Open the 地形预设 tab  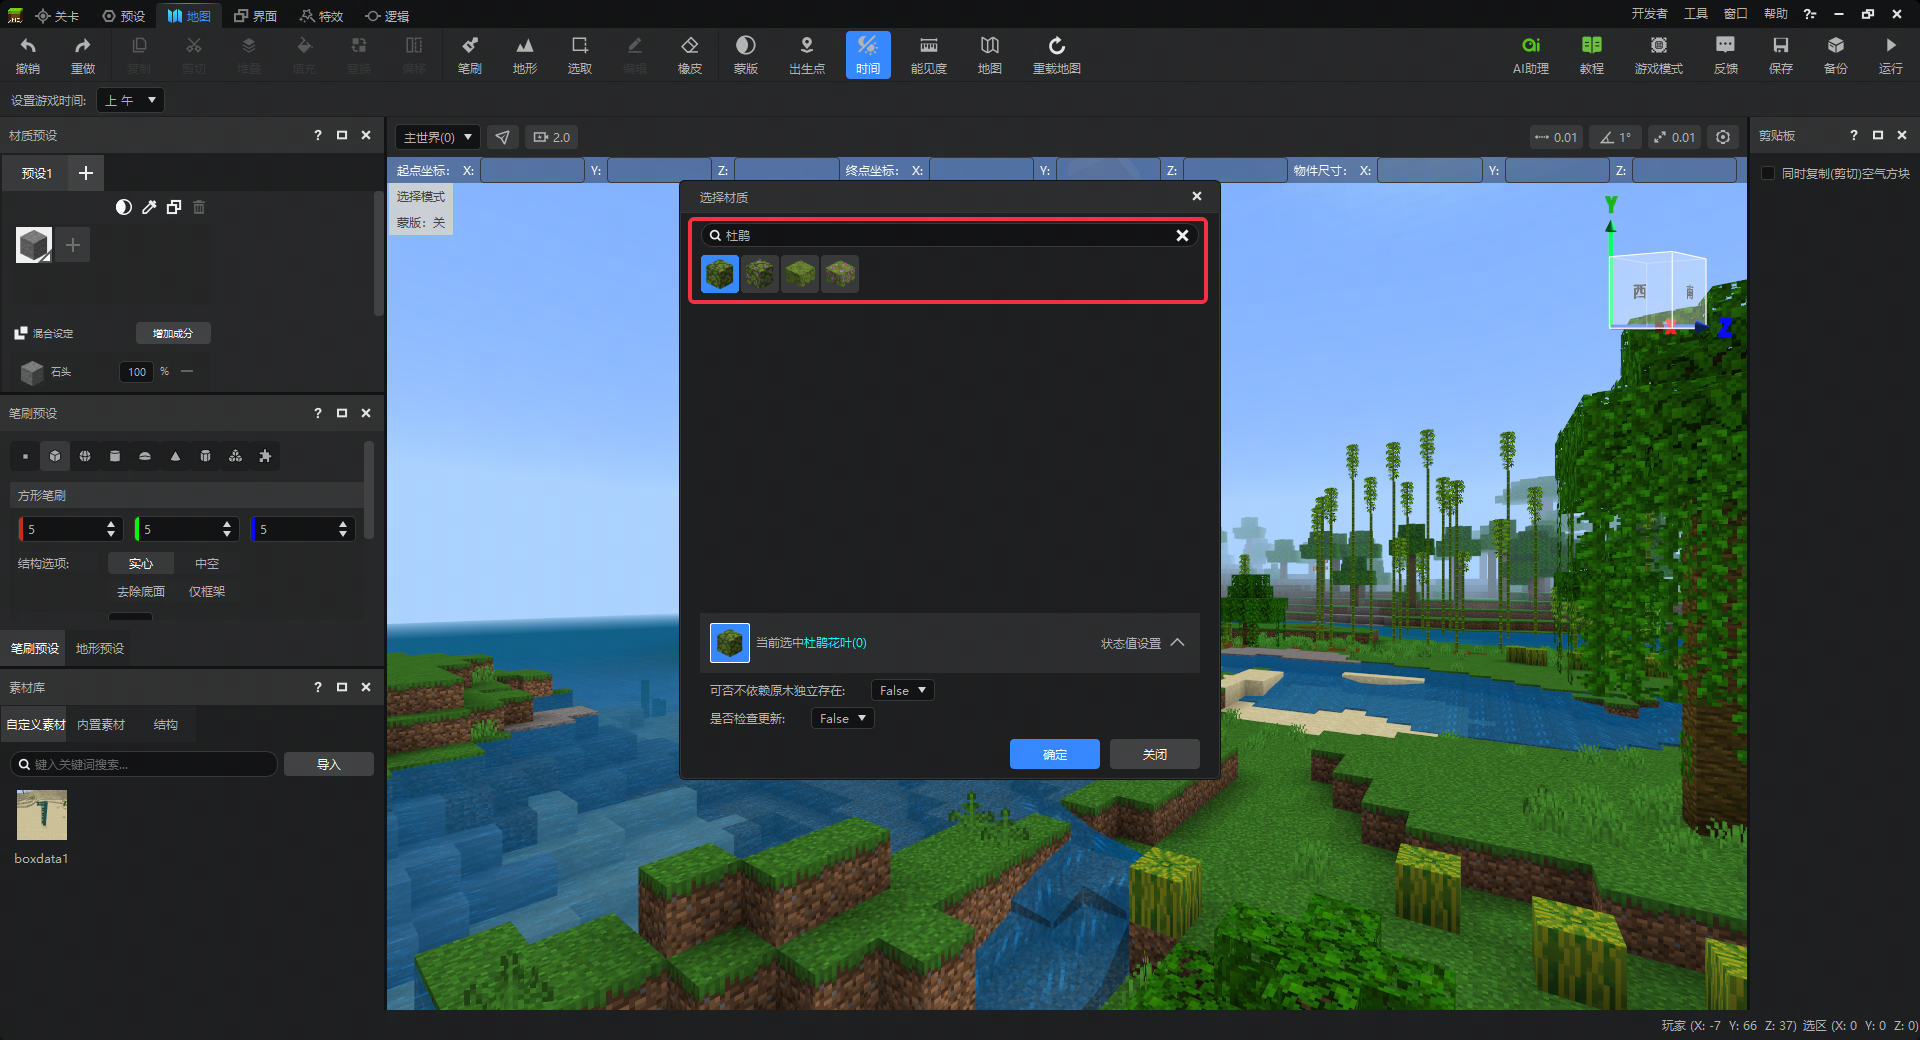100,648
